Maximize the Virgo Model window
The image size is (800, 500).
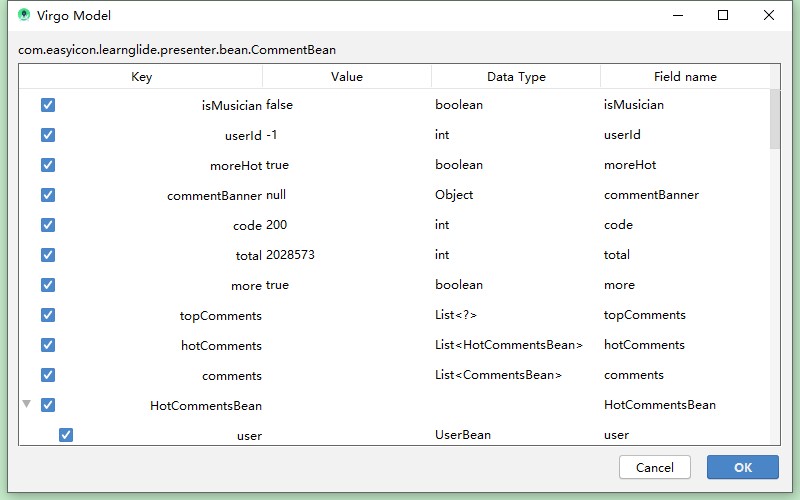(x=723, y=15)
